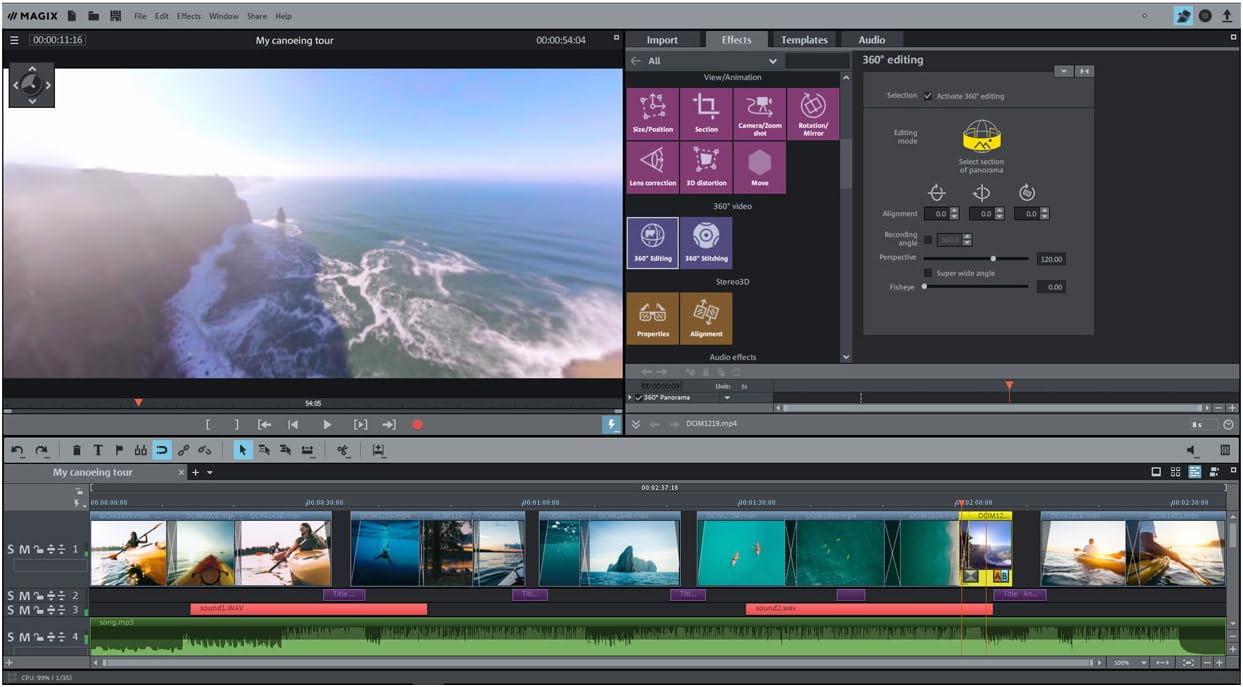Viewport: 1243px width, 687px height.
Task: Click the Stereo3D Properties tile
Action: 652,318
